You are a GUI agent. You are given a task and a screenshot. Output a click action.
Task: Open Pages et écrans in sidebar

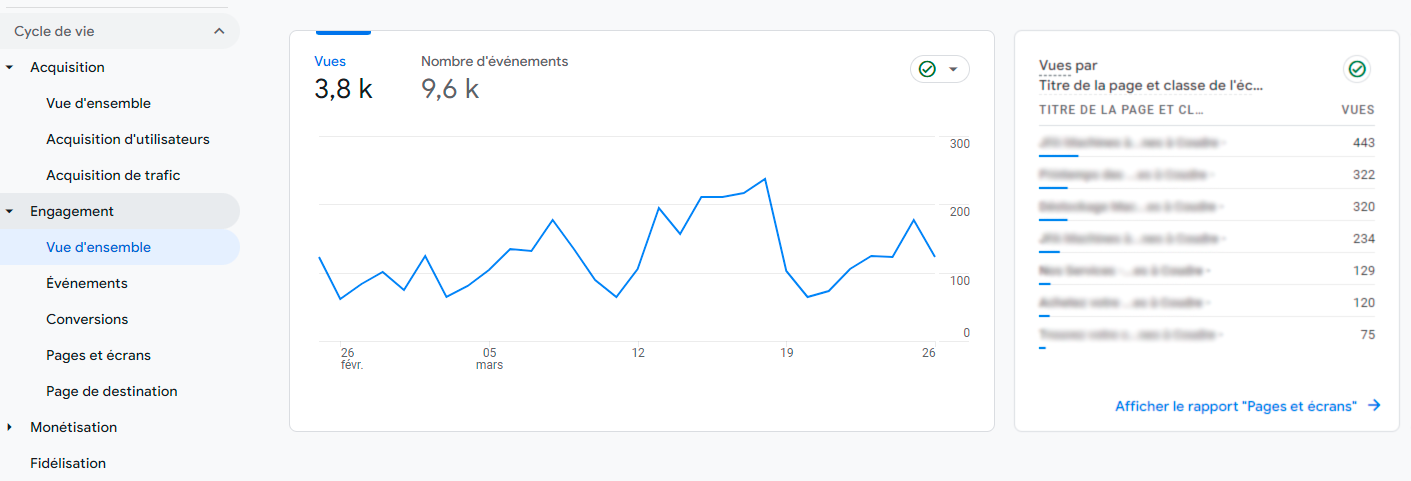pos(98,356)
